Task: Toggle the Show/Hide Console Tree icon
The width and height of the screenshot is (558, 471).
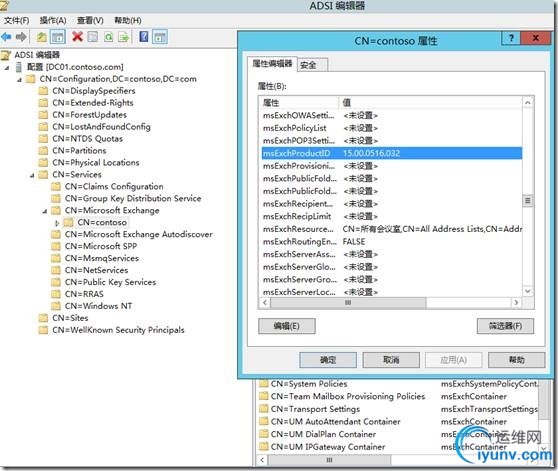Action: [x=58, y=37]
